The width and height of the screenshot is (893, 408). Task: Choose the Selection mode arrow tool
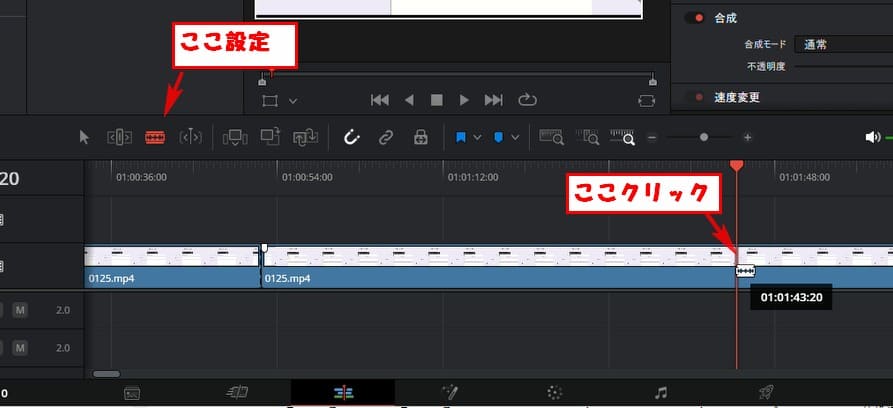85,137
